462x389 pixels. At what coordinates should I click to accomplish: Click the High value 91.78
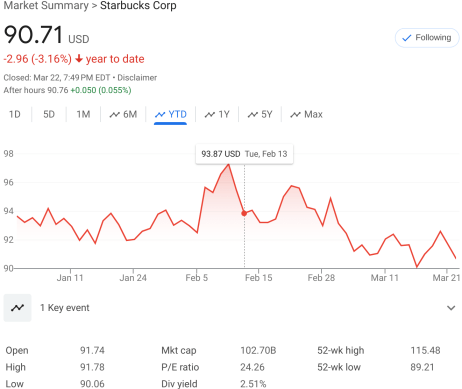click(92, 367)
